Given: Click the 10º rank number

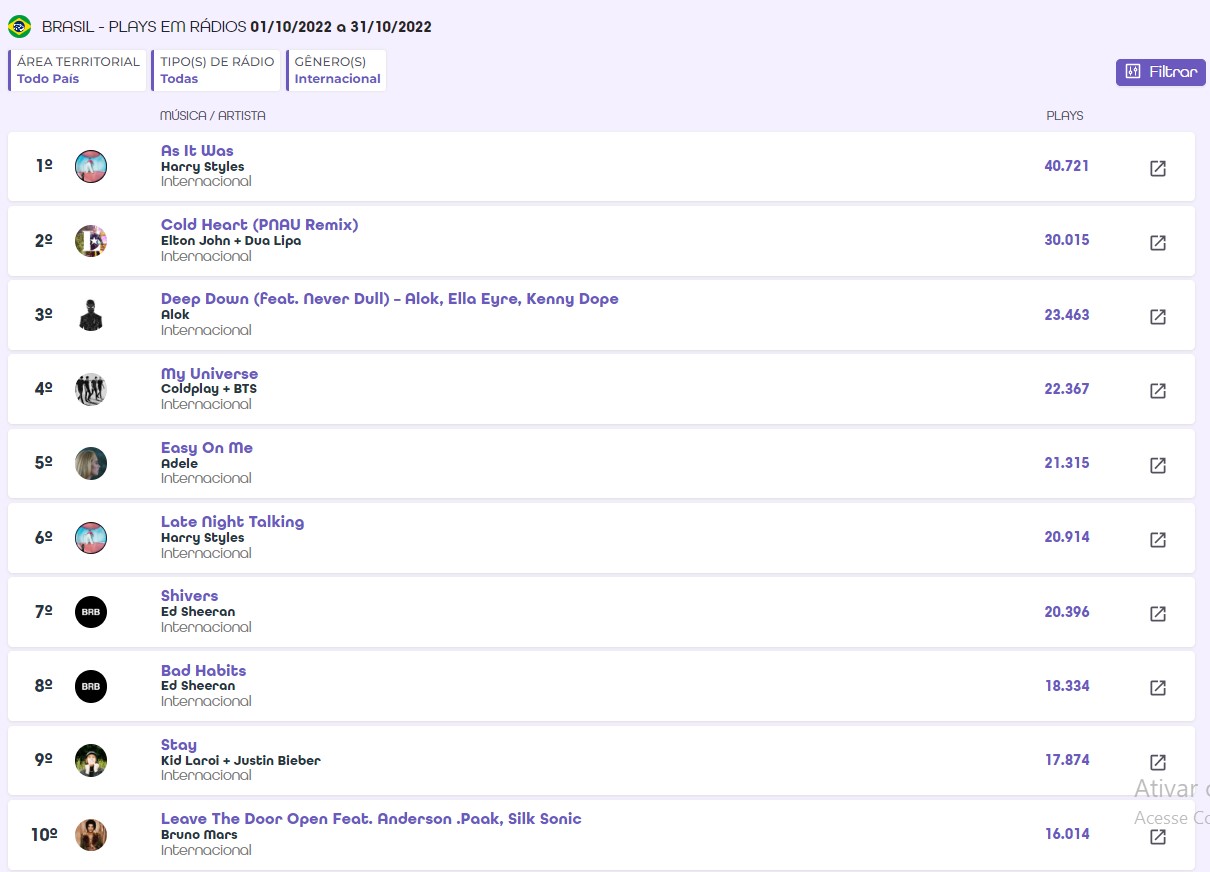Looking at the screenshot, I should pos(44,834).
